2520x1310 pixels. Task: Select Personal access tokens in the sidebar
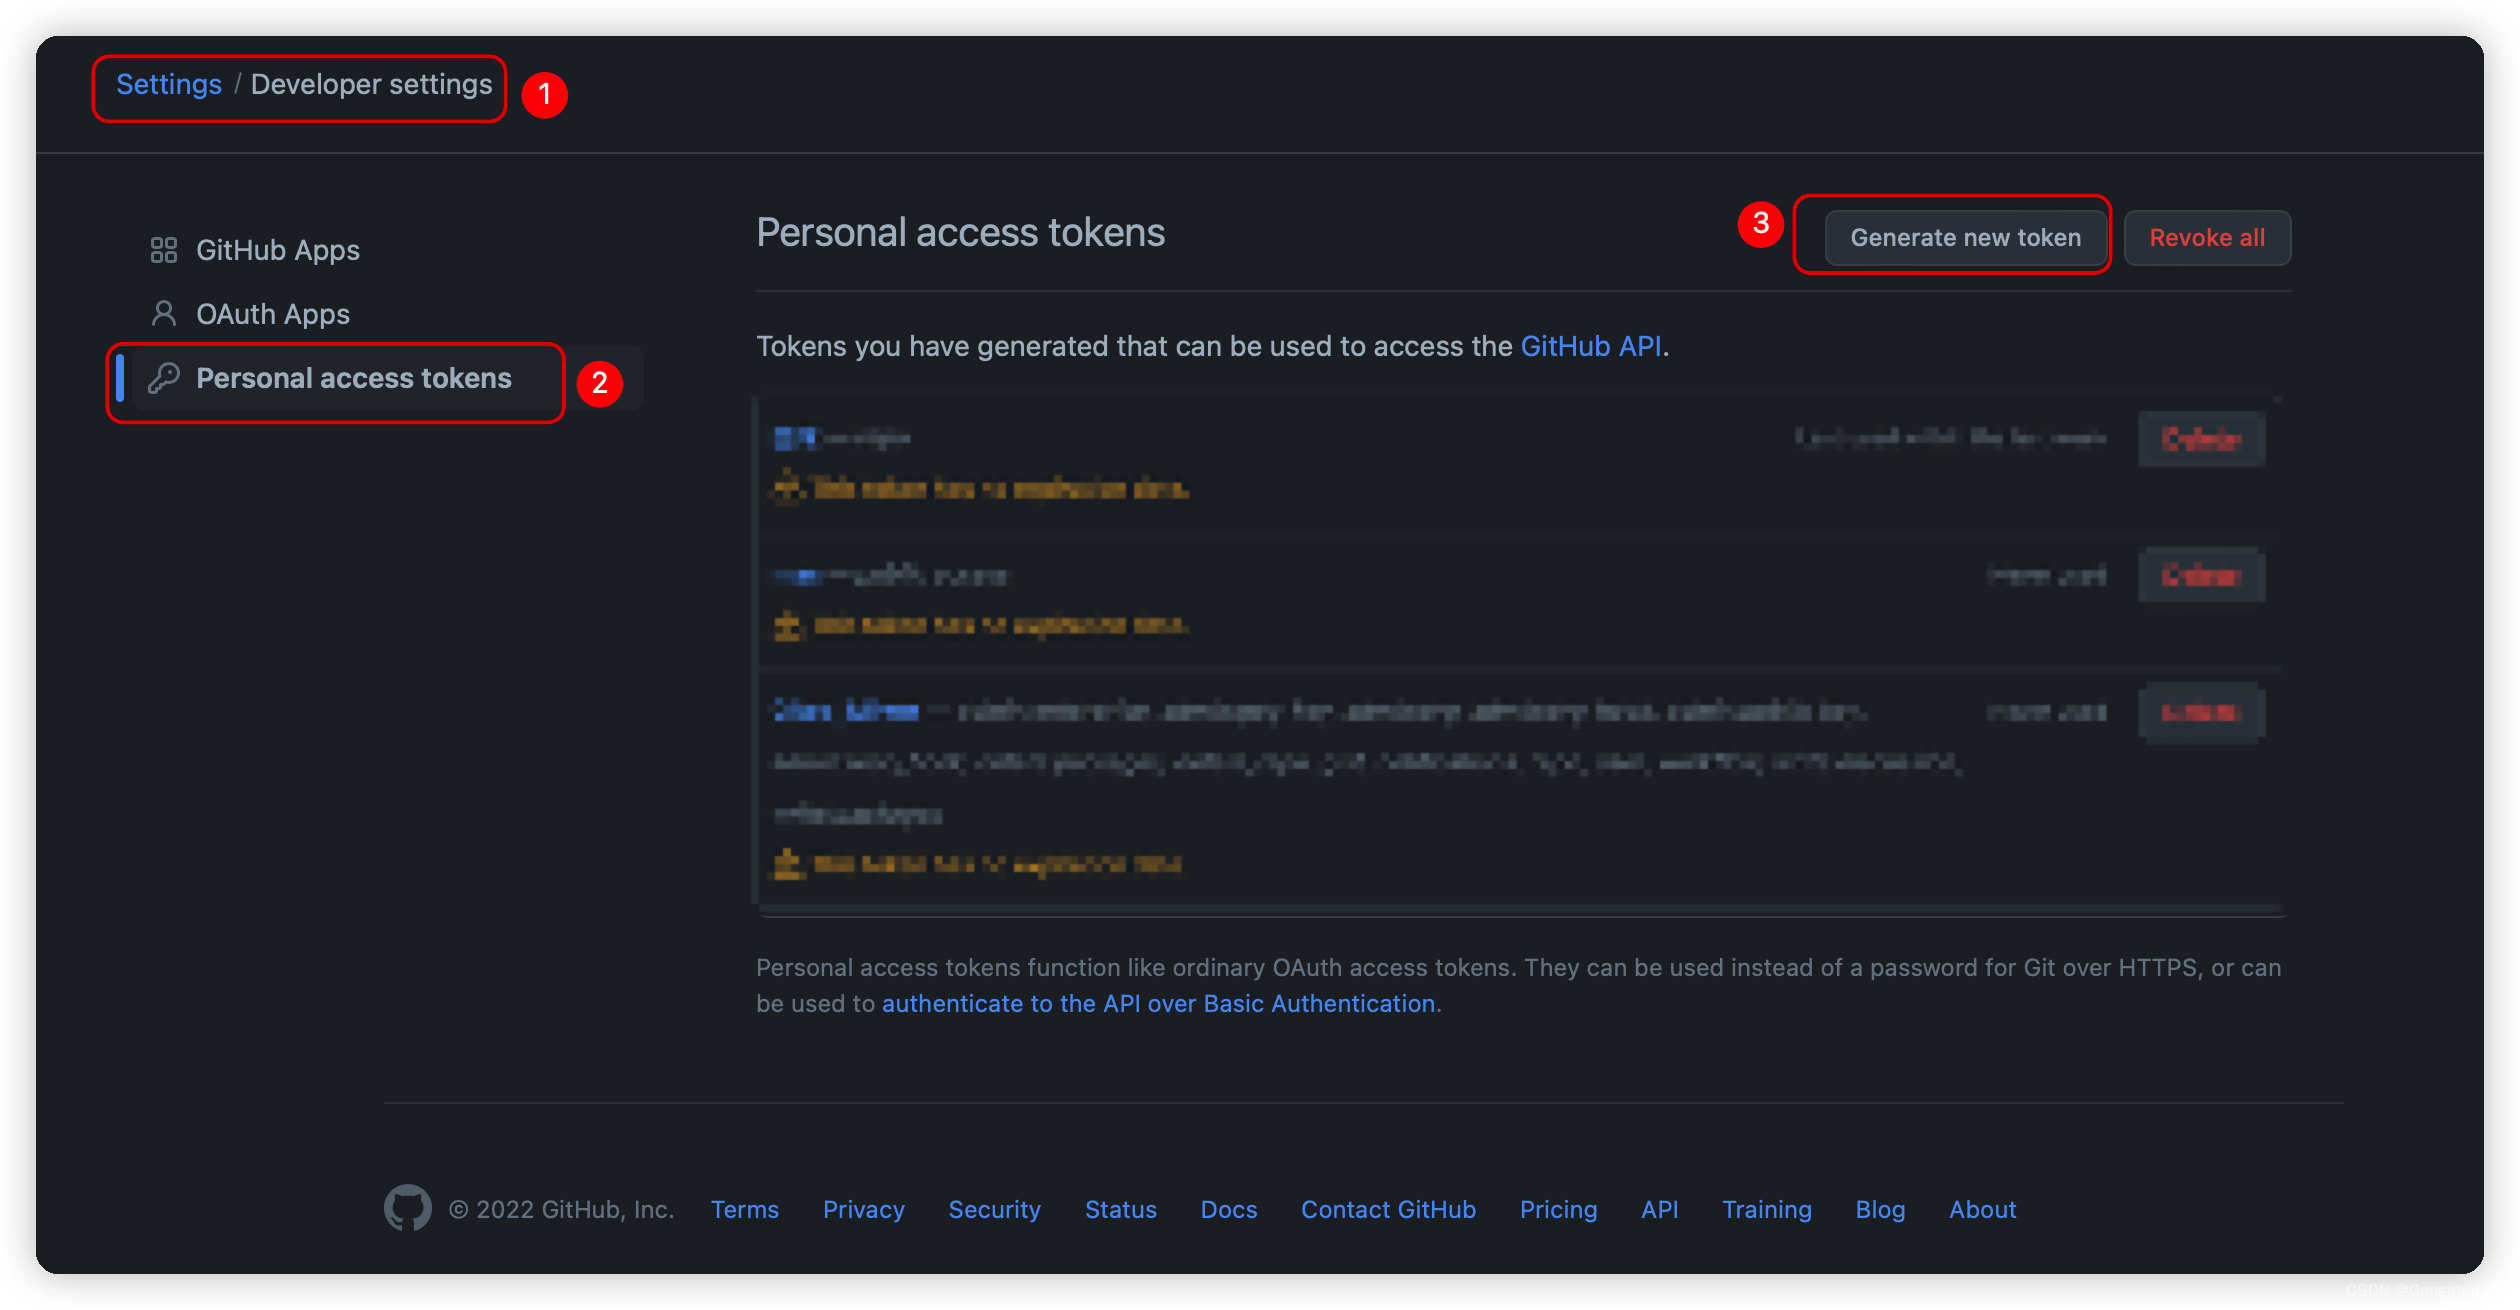pyautogui.click(x=353, y=378)
